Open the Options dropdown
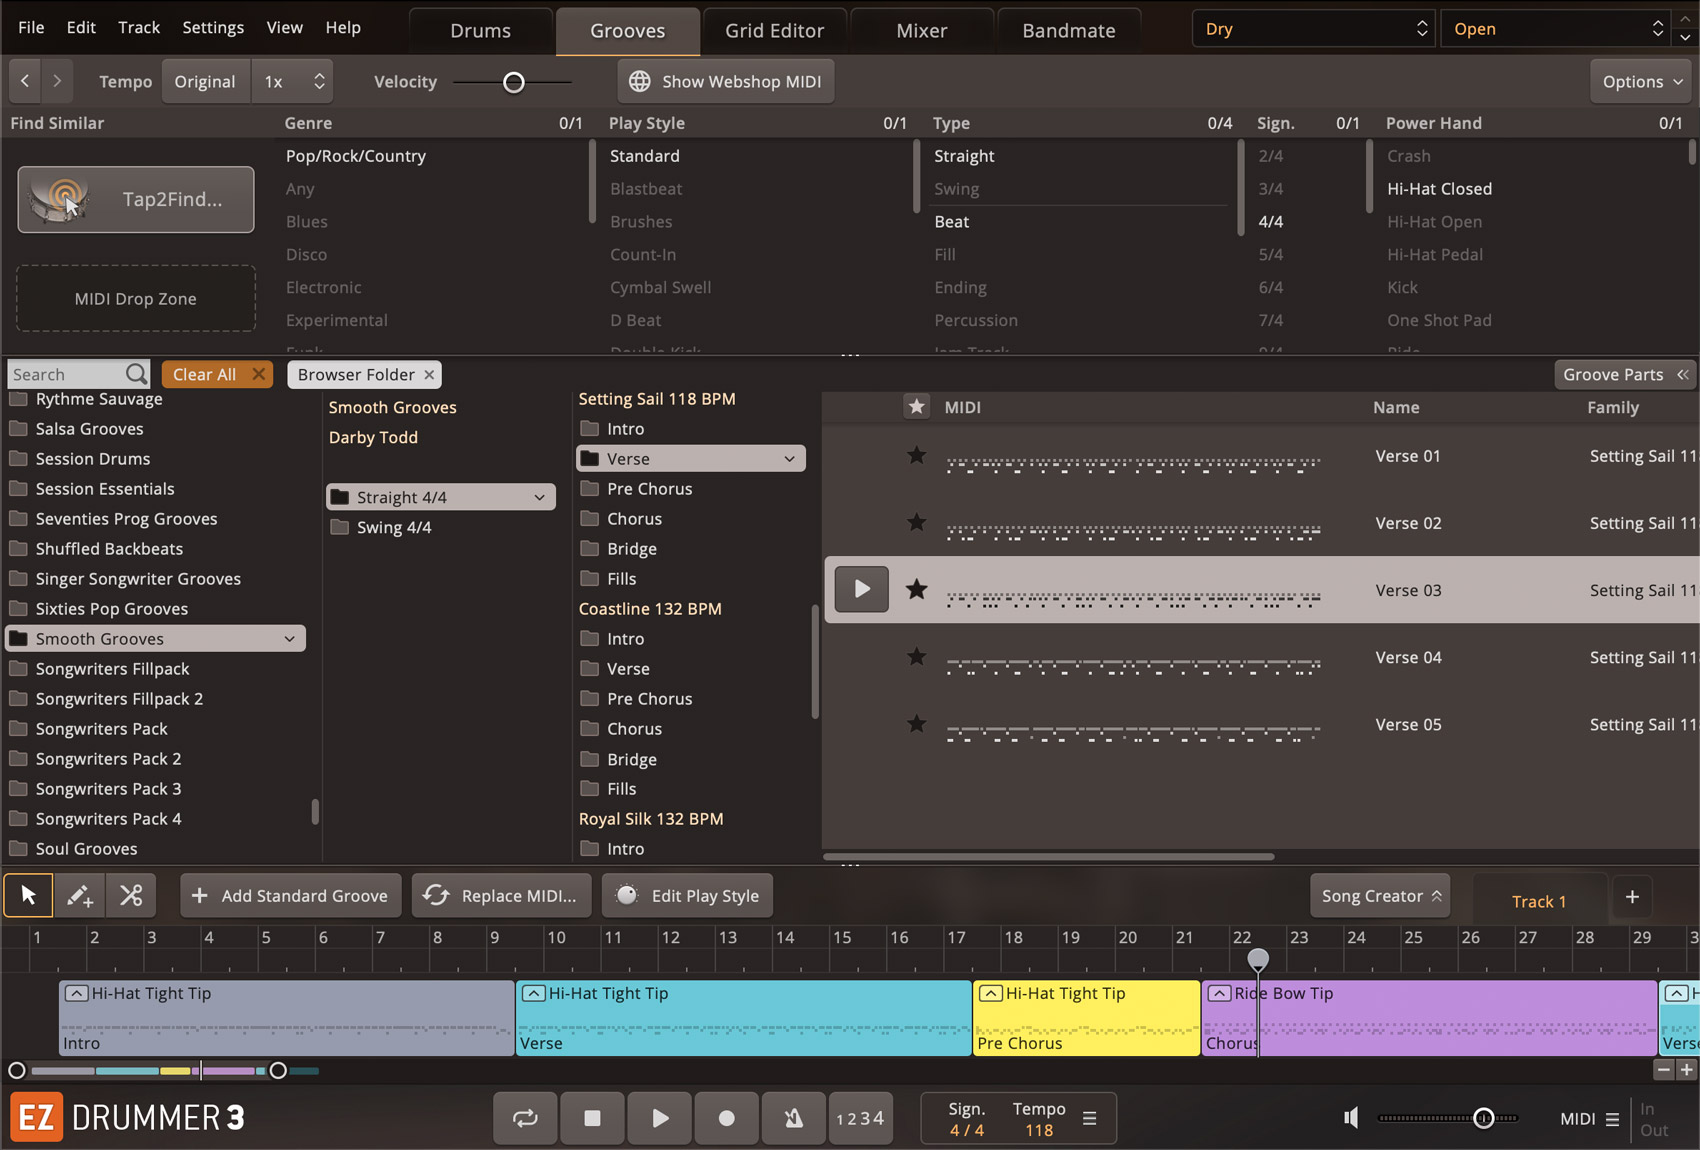This screenshot has width=1700, height=1150. click(x=1642, y=81)
